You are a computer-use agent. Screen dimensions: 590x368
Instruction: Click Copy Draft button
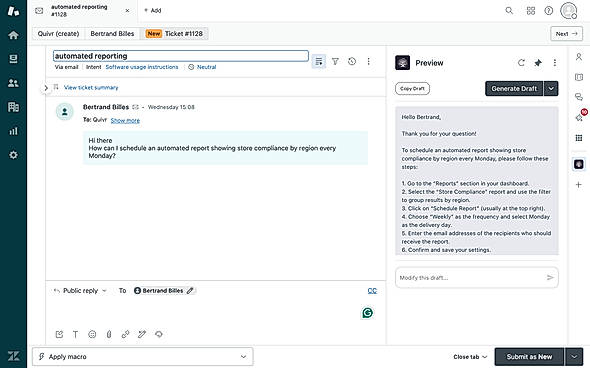point(412,88)
